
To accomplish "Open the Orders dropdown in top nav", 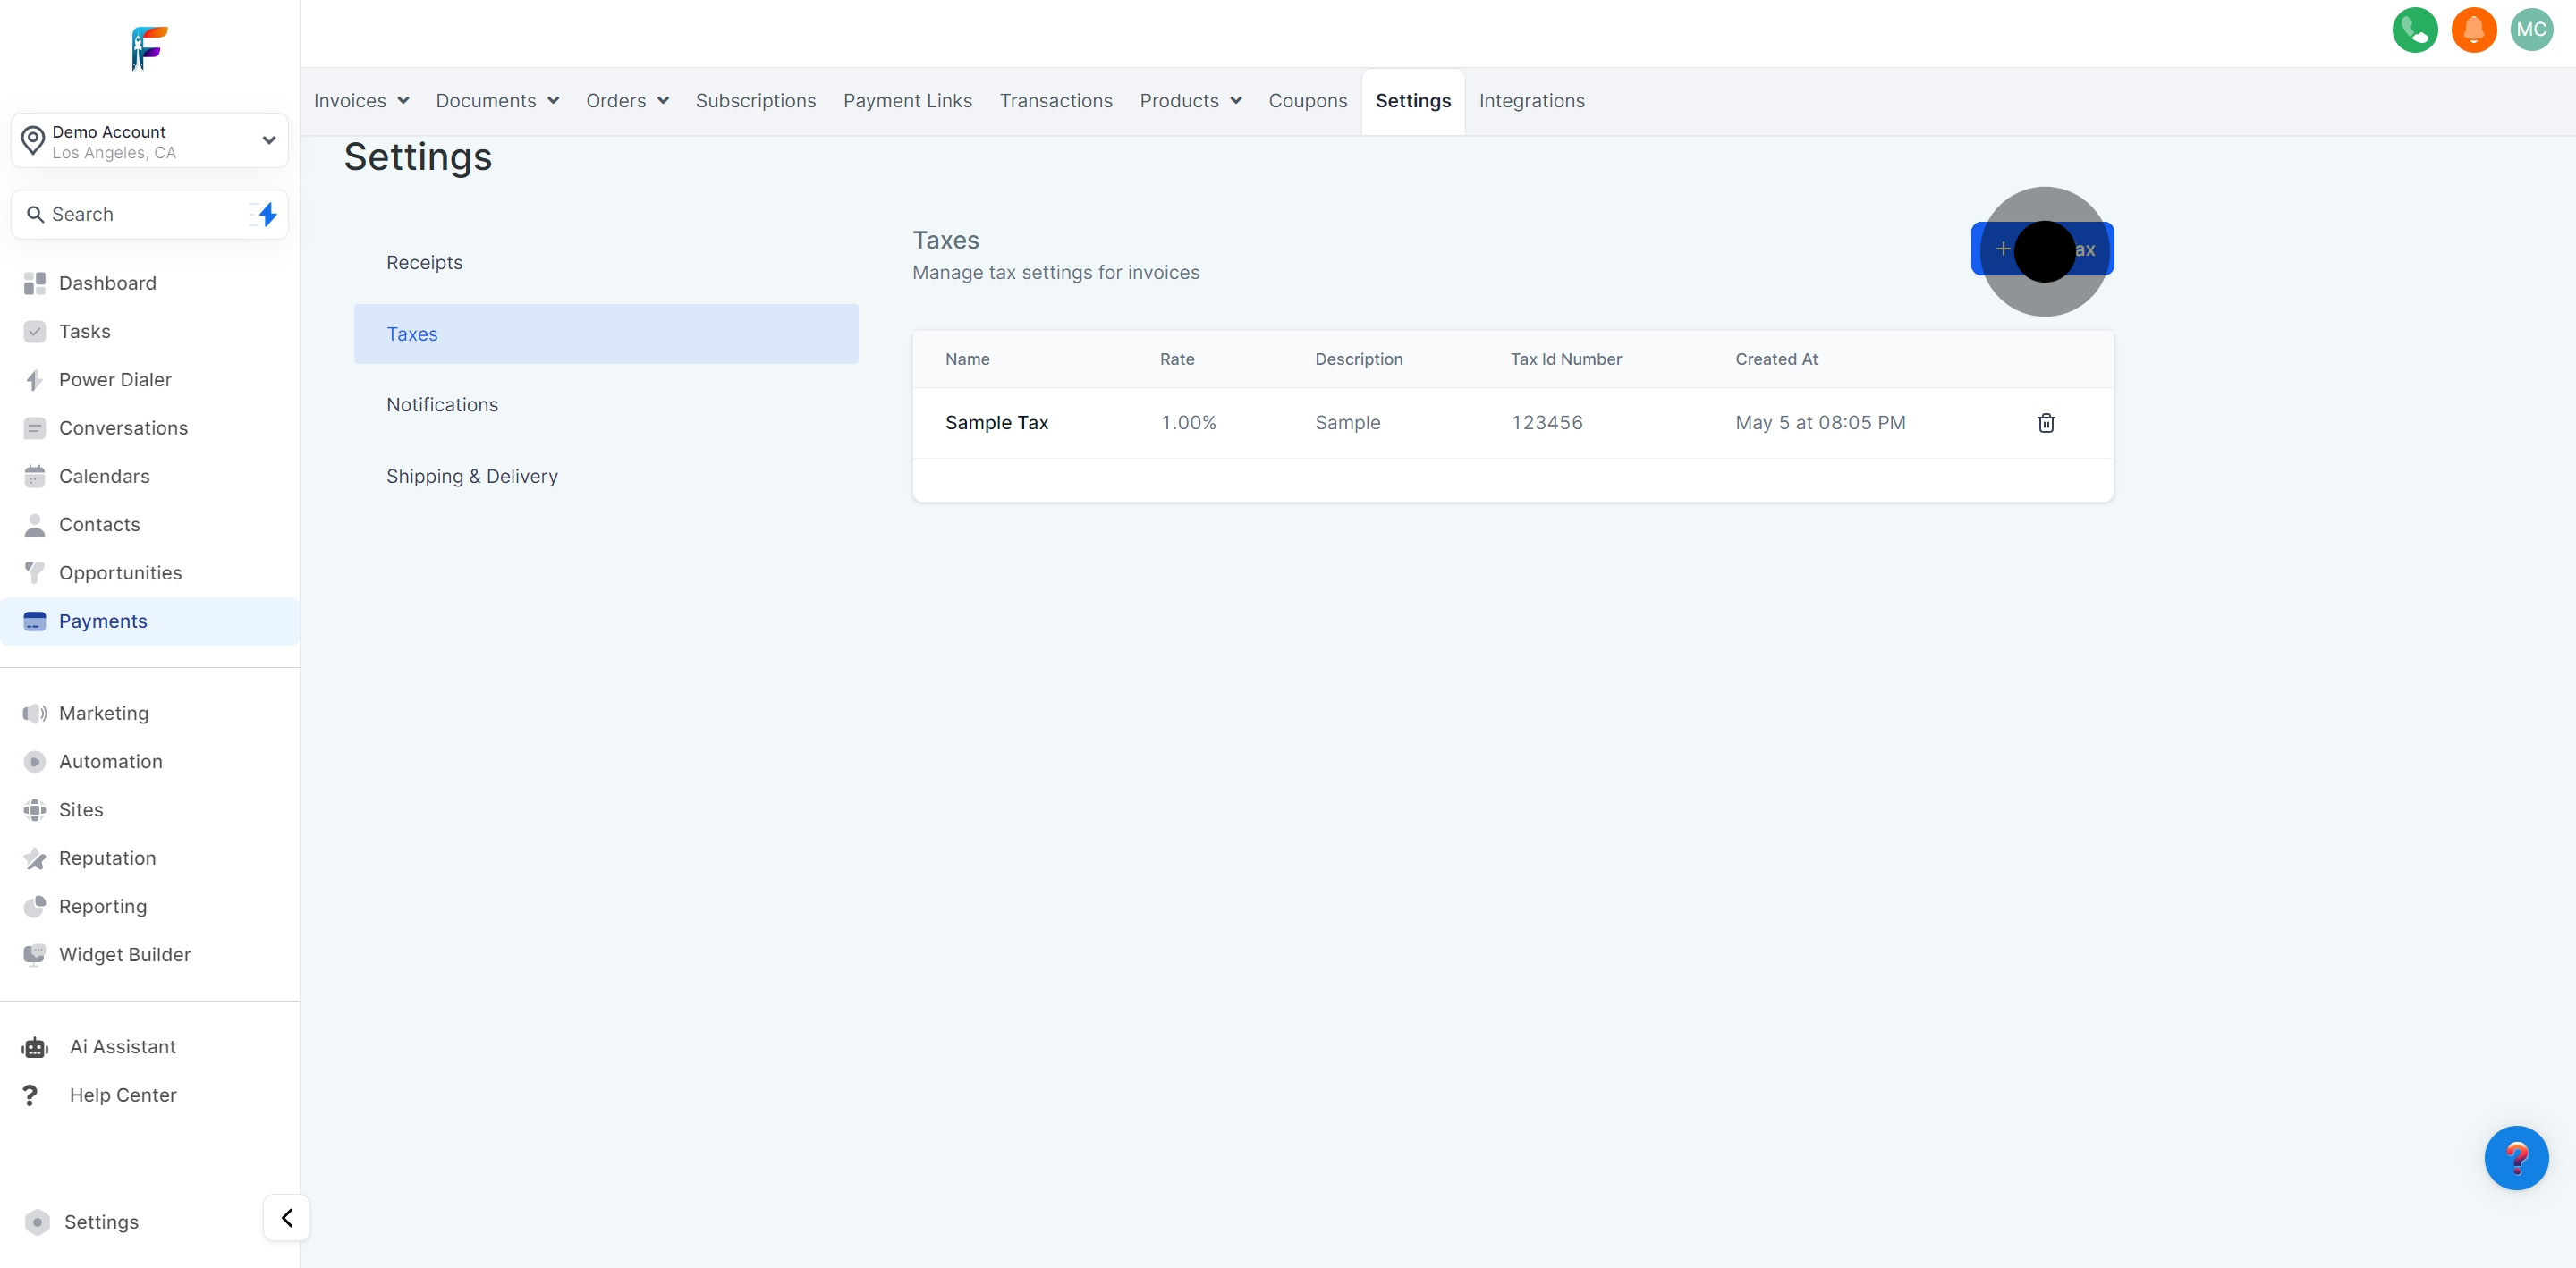I will point(627,101).
